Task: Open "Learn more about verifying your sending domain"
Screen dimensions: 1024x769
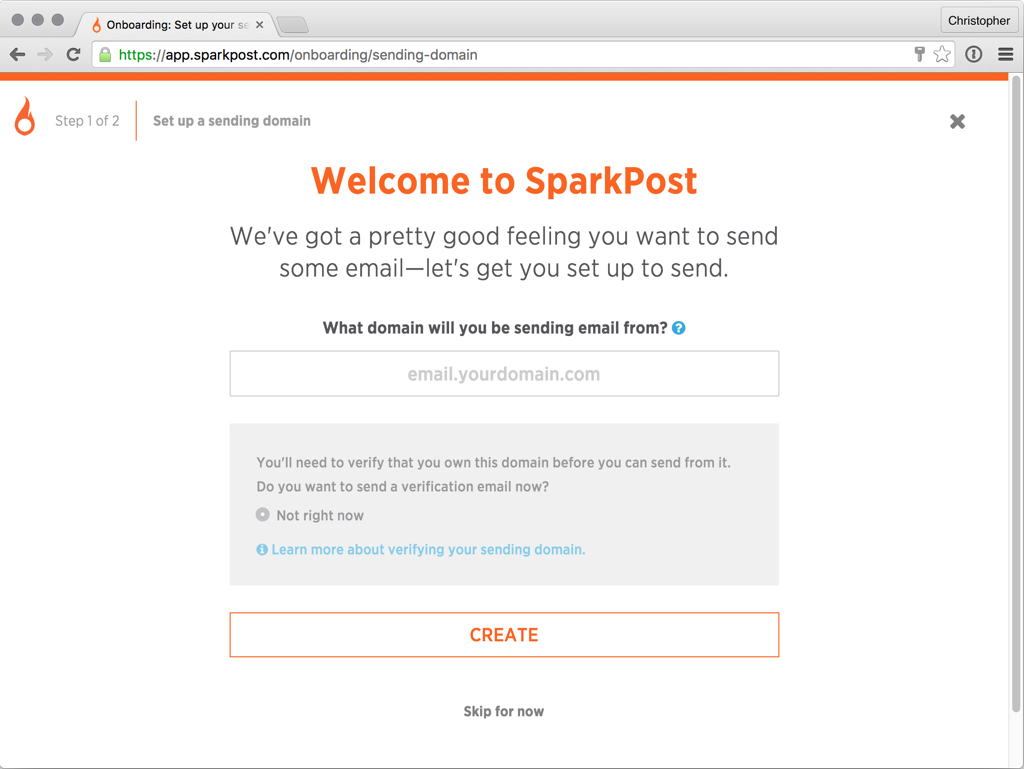Action: click(428, 550)
